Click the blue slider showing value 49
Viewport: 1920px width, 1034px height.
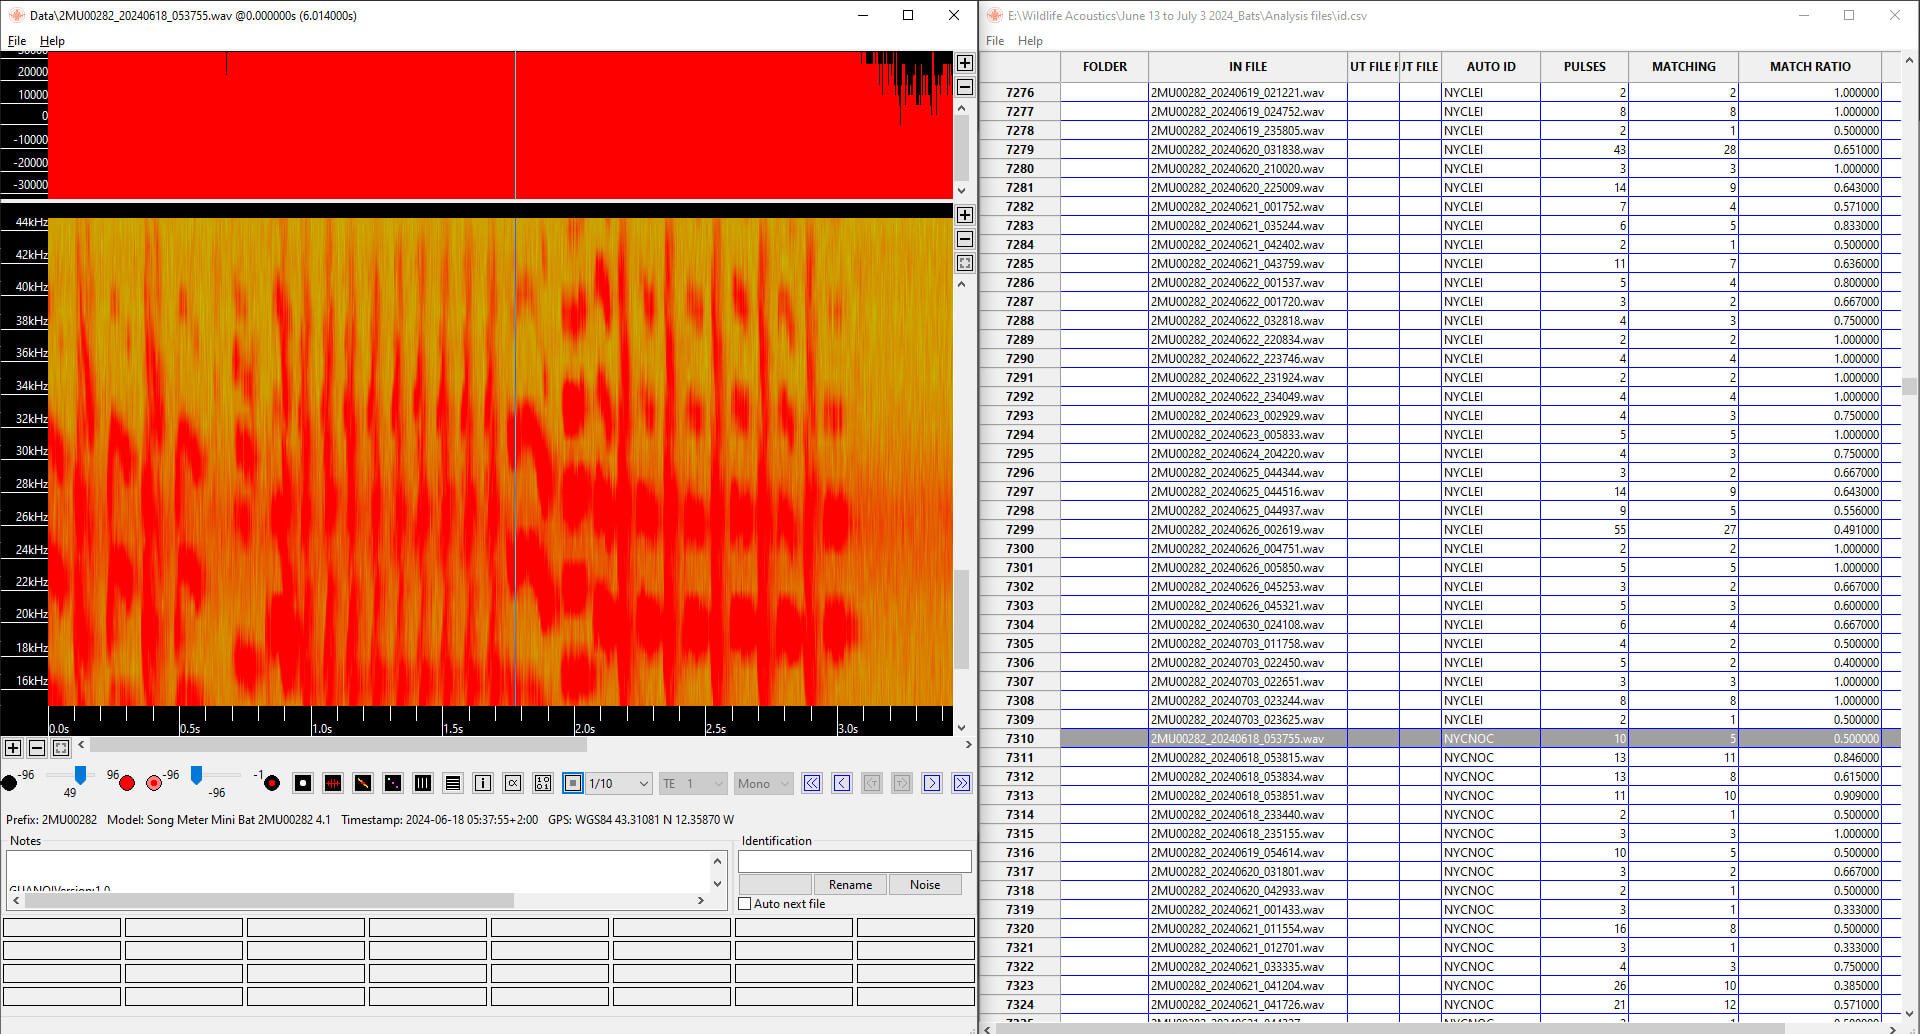point(80,775)
